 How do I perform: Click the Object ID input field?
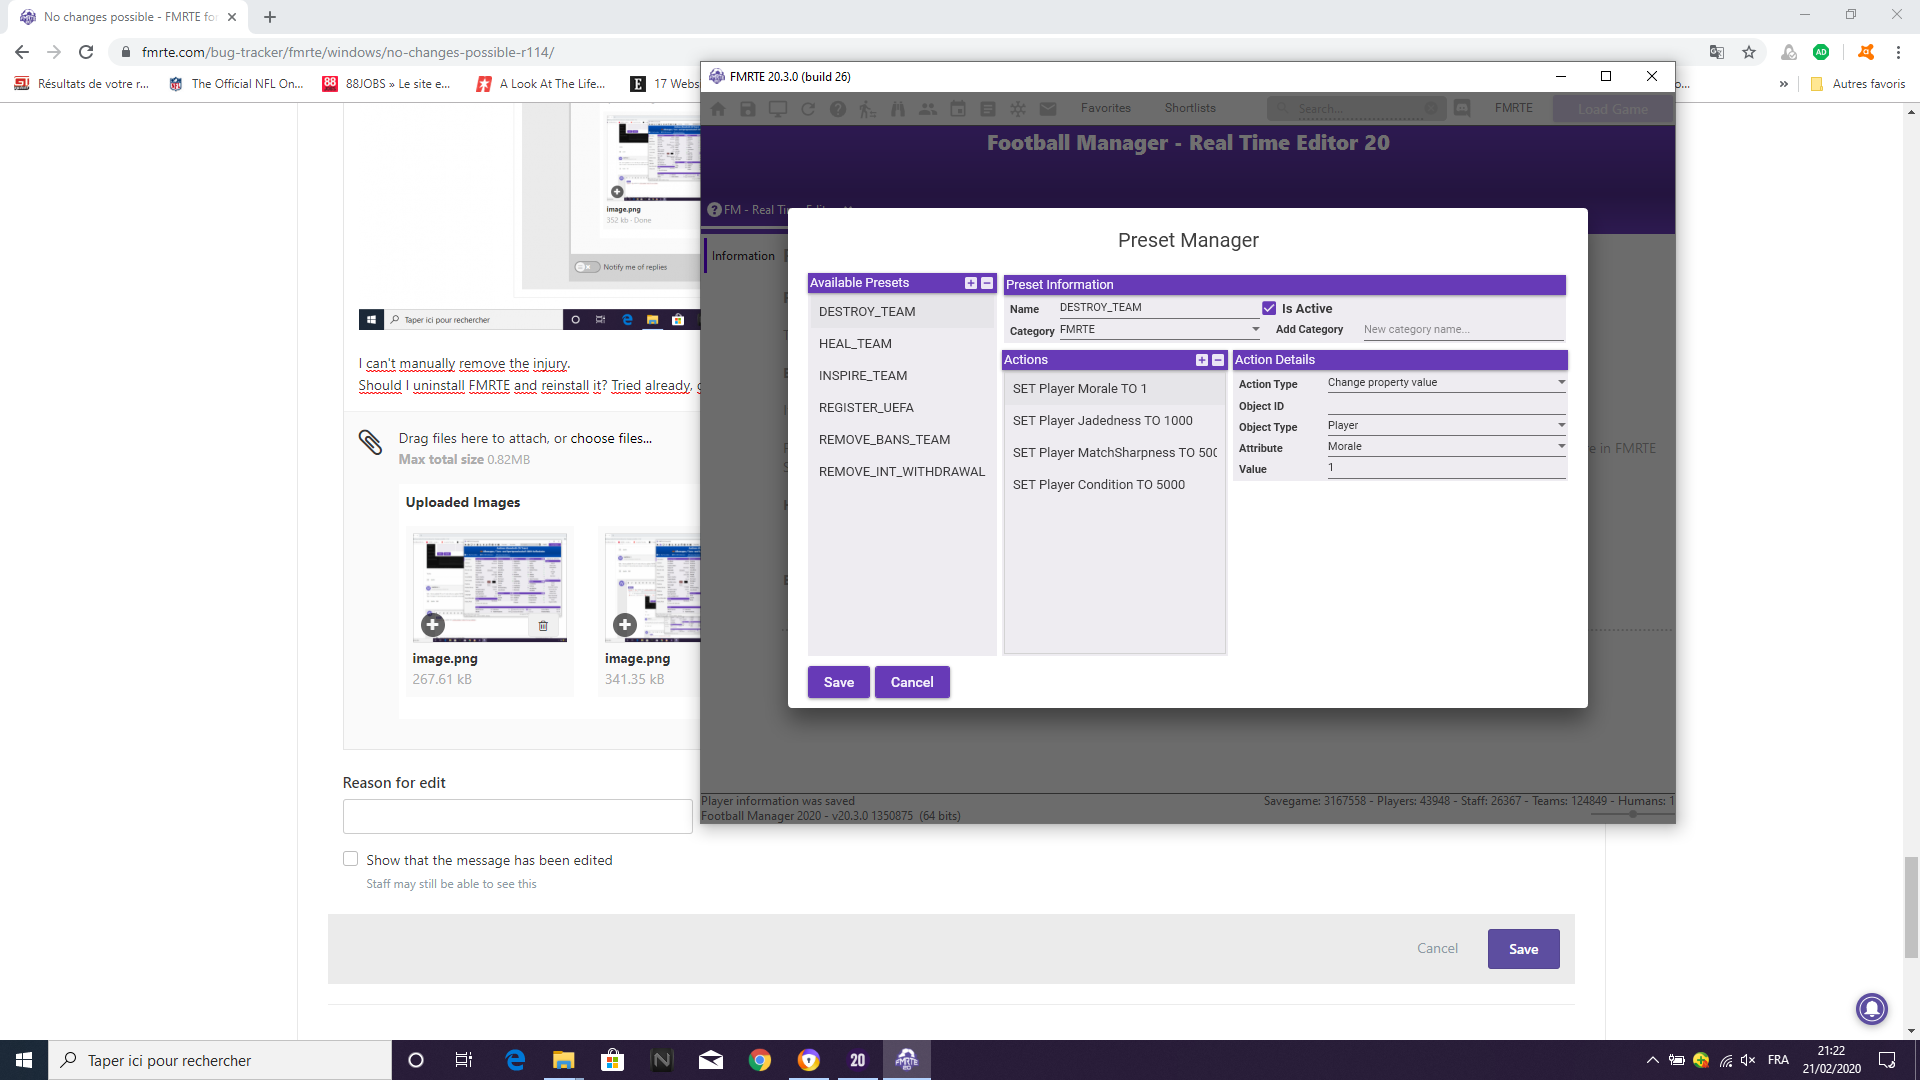pos(1446,405)
